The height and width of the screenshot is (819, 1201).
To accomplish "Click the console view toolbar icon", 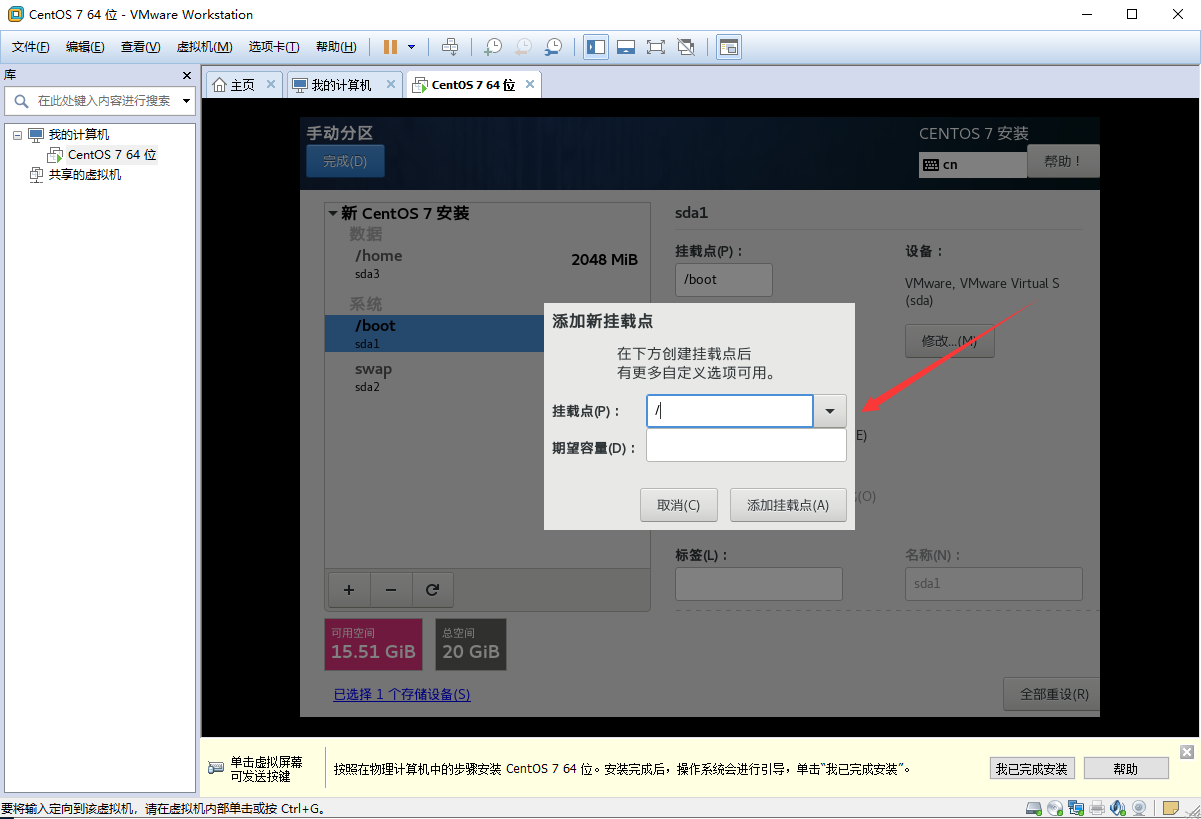I will point(729,47).
